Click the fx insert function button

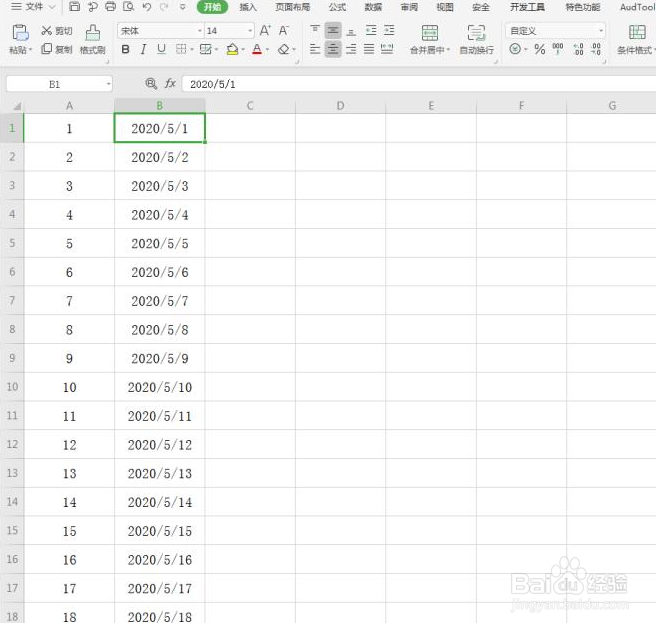pos(170,83)
